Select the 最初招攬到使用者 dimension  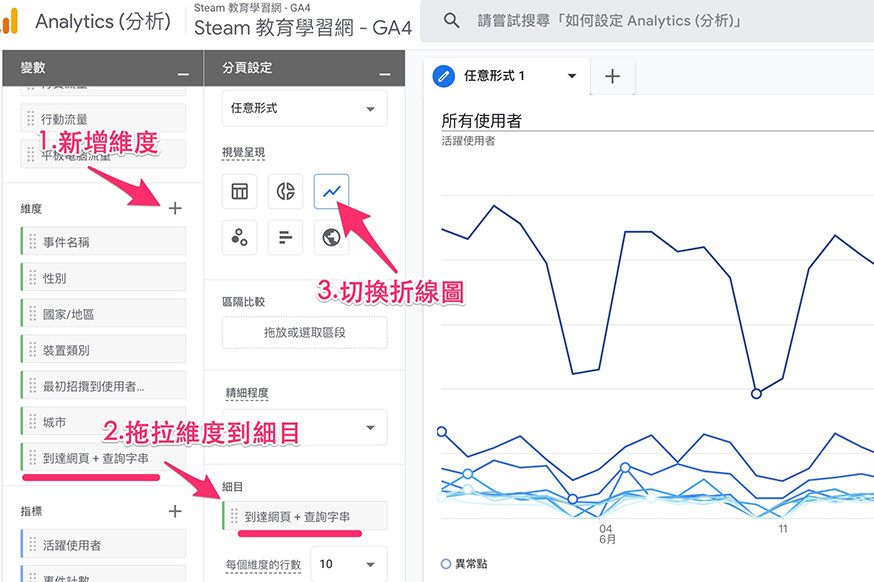(x=103, y=386)
